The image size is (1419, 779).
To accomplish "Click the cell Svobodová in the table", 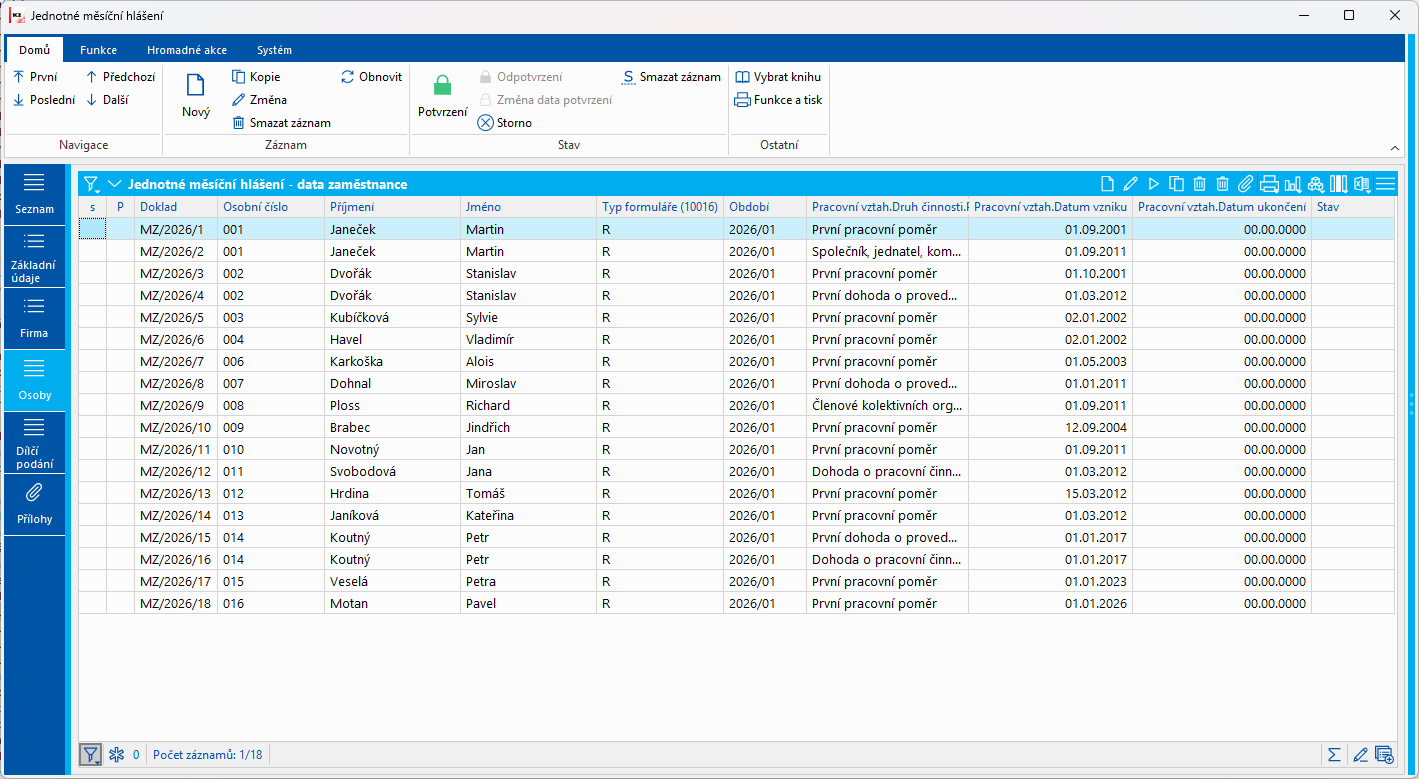I will pyautogui.click(x=392, y=472).
